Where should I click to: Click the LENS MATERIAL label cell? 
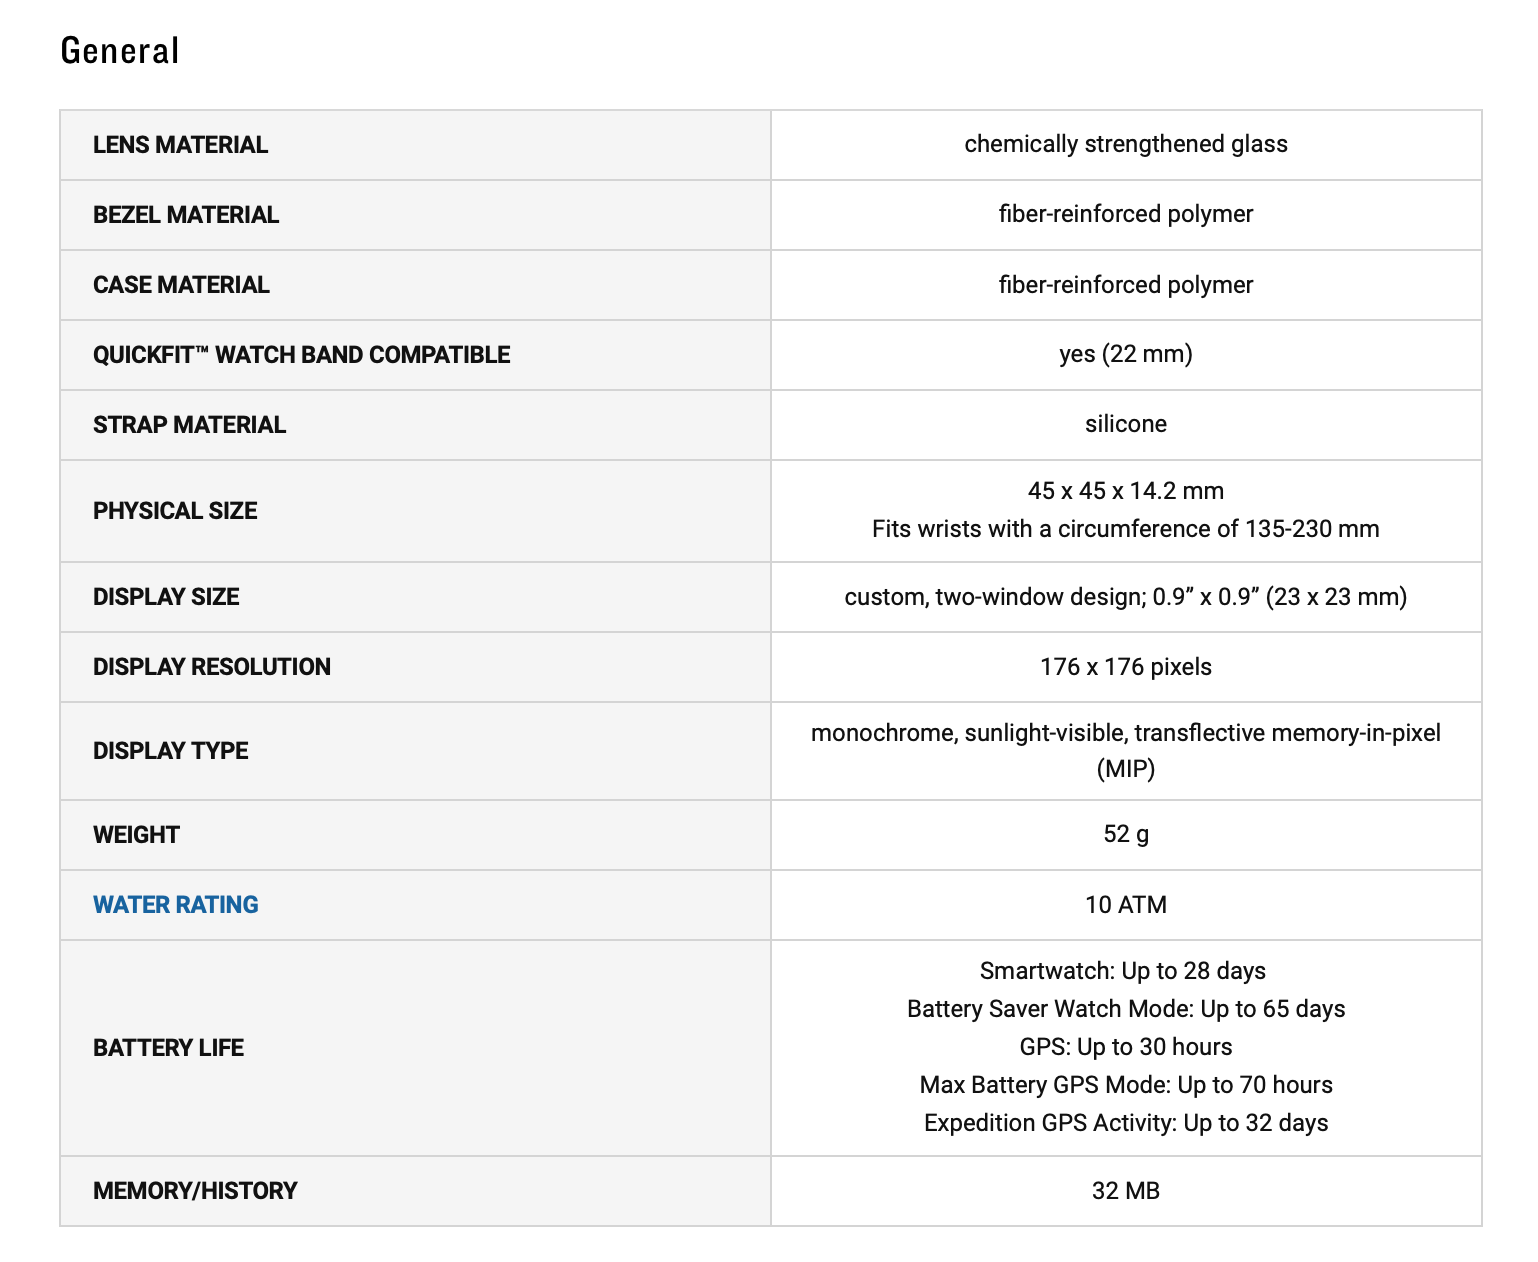coord(415,145)
